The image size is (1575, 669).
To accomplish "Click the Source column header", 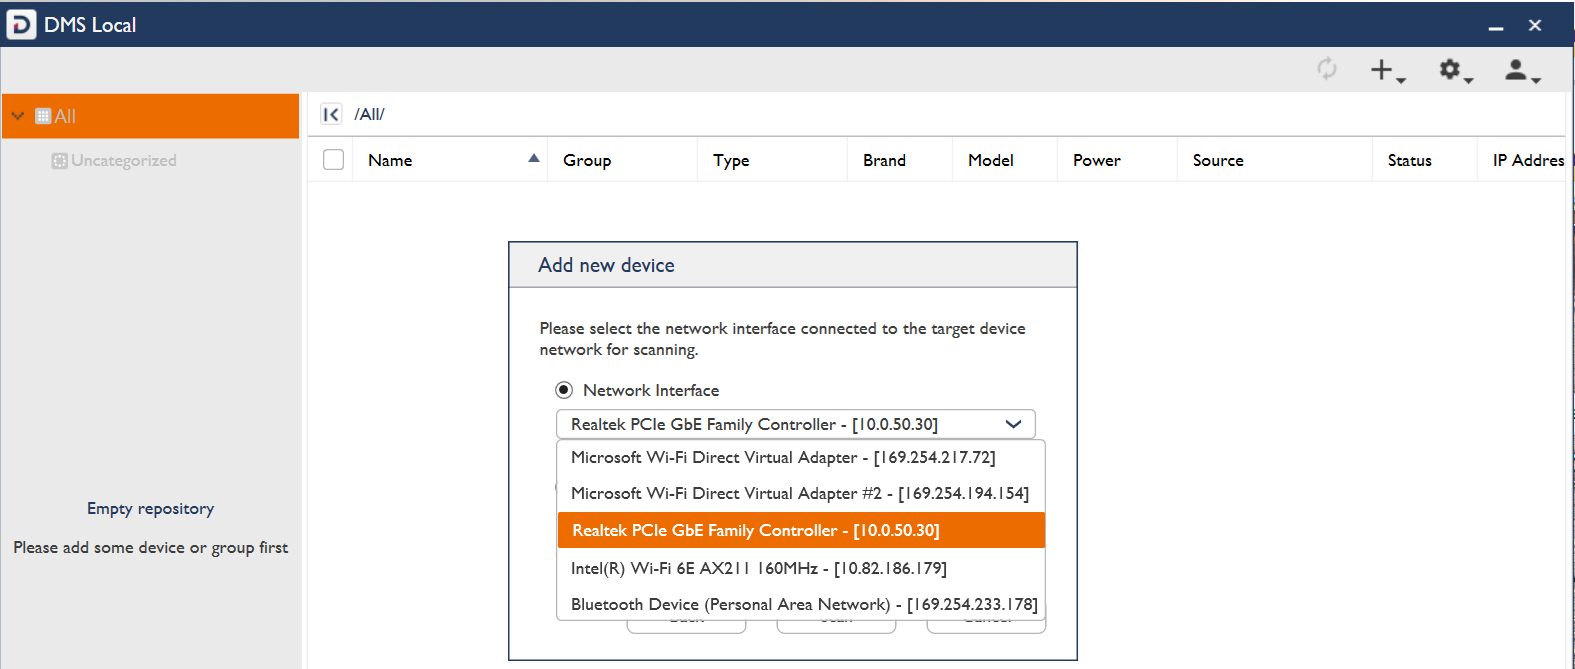I will point(1217,160).
